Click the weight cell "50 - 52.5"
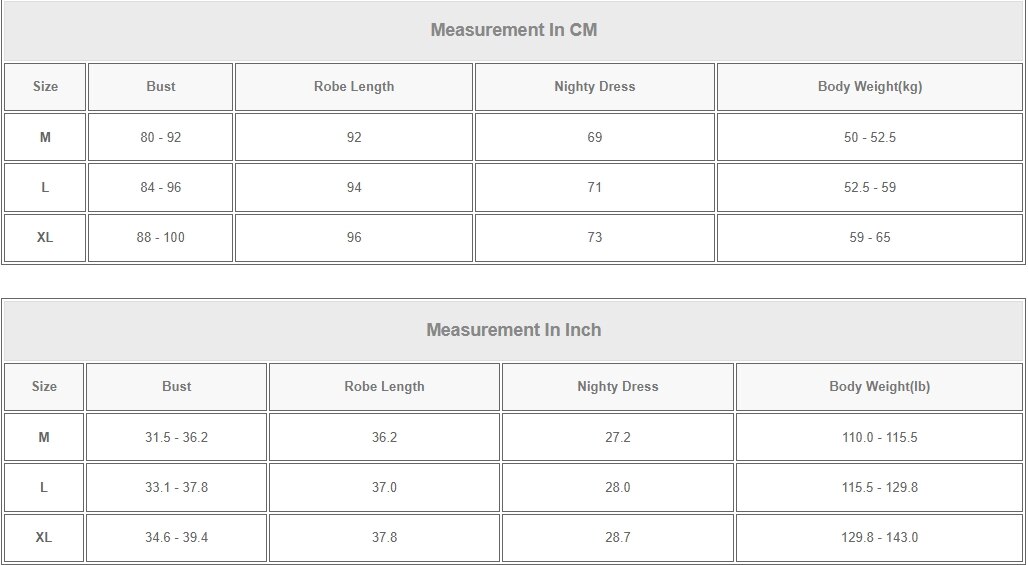Image resolution: width=1028 pixels, height=565 pixels. [x=869, y=137]
